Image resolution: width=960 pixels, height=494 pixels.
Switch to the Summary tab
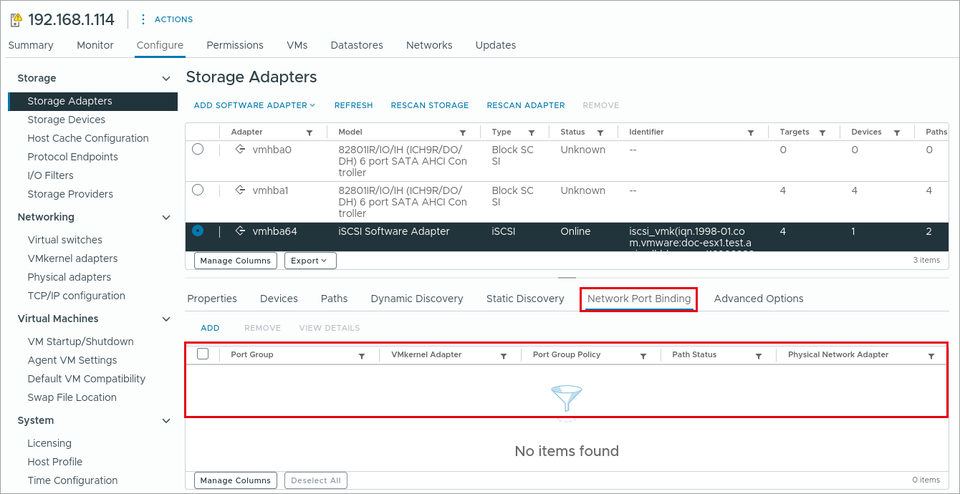(31, 45)
